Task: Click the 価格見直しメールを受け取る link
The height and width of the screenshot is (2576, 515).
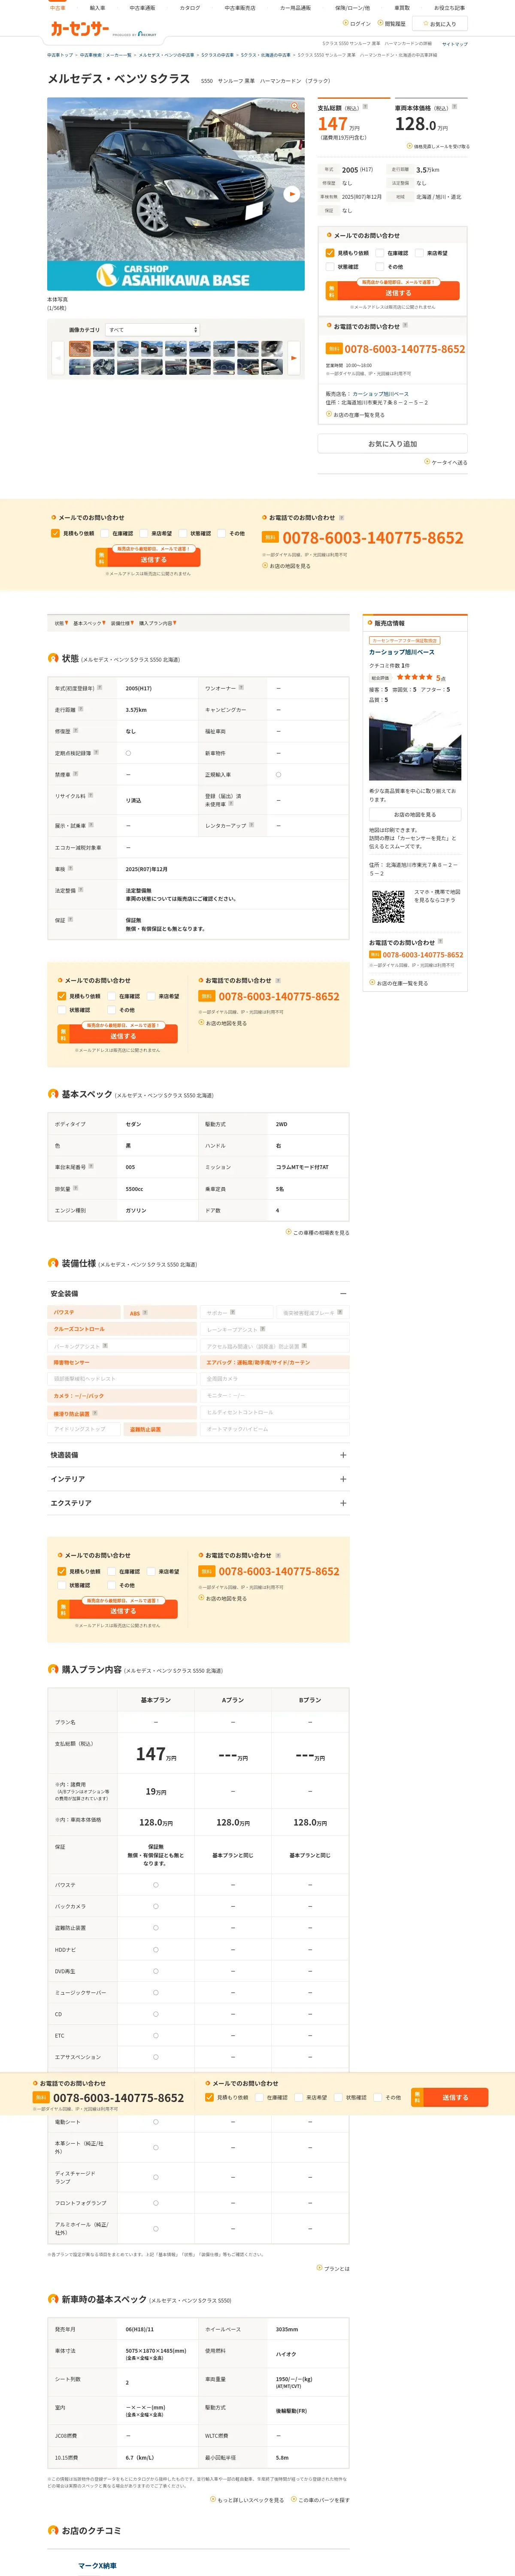Action: click(x=438, y=146)
